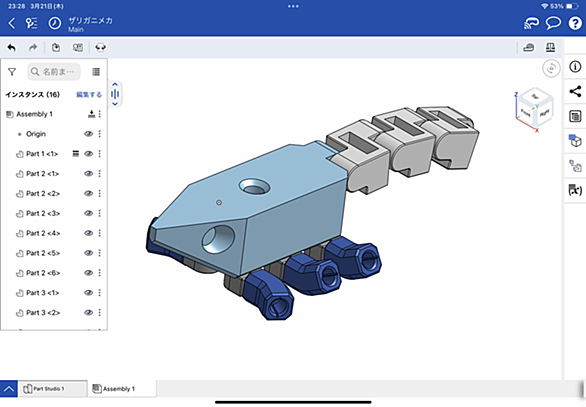Switch to the Part Studio 1 tab
The width and height of the screenshot is (586, 407).
click(x=53, y=389)
